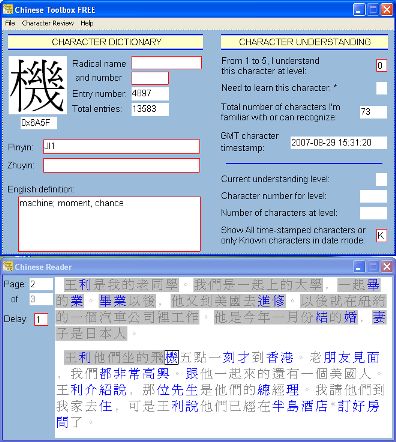Image resolution: width=396 pixels, height=442 pixels.
Task: Select the Radical name input field
Action: 166,63
